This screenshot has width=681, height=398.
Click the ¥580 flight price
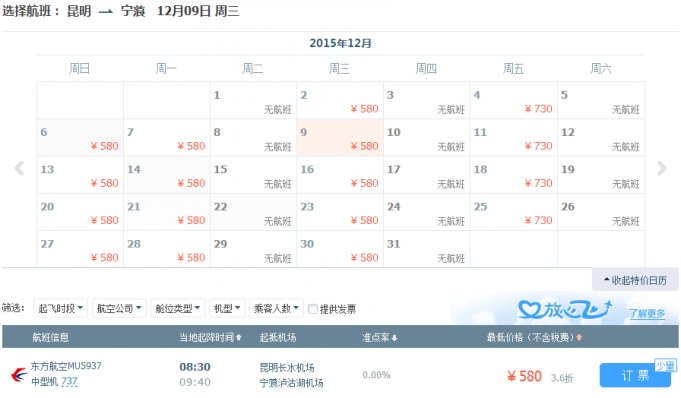524,376
